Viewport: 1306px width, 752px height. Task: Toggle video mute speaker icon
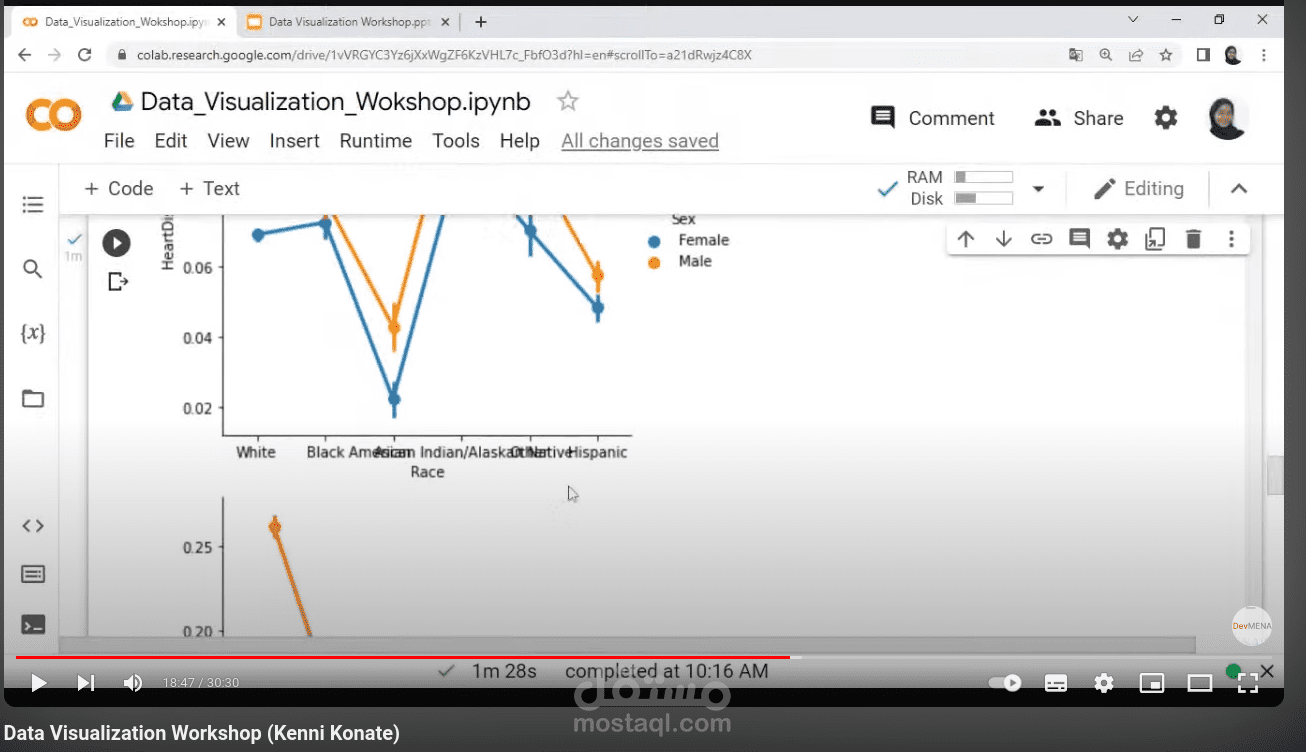coord(132,683)
